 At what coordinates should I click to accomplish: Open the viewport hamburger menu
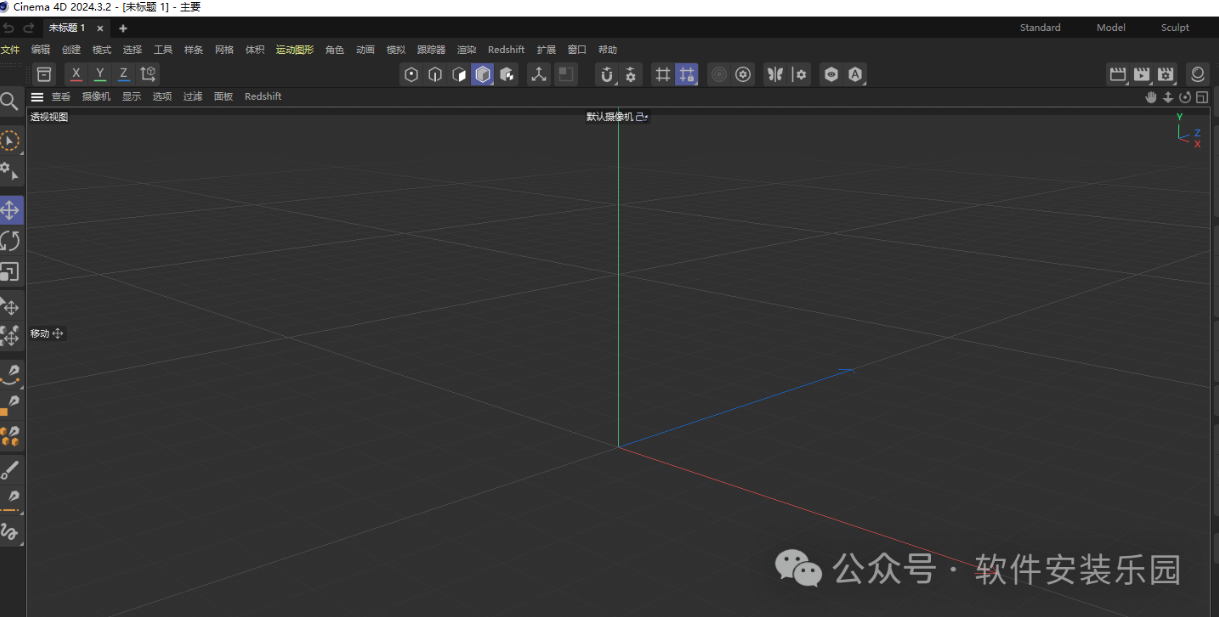click(37, 97)
